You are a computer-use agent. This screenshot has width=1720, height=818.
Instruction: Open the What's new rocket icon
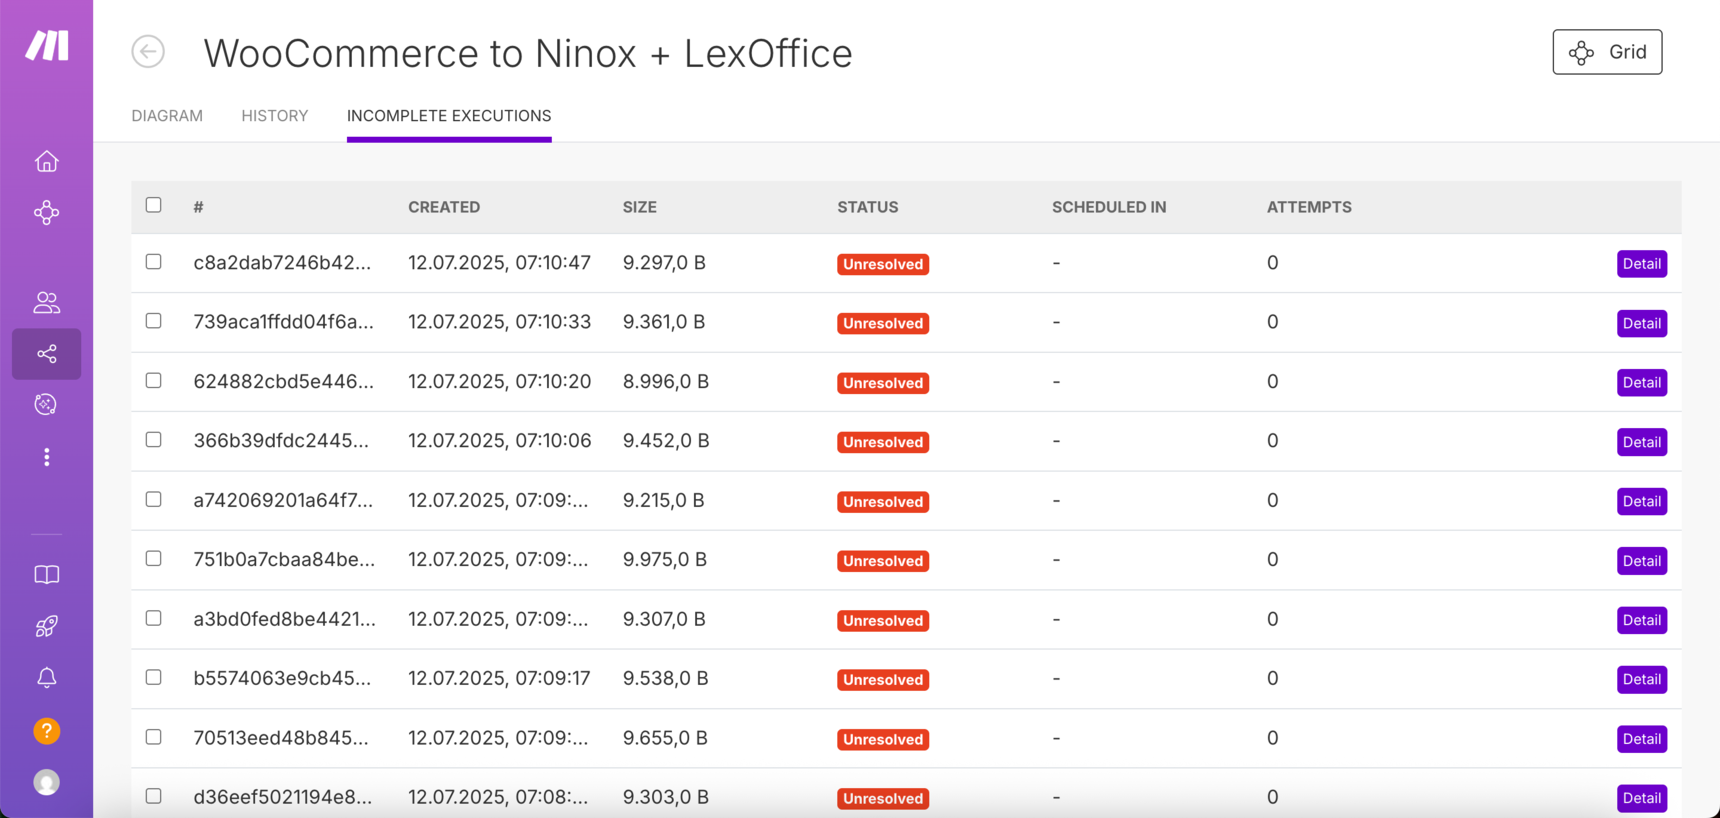coord(46,626)
